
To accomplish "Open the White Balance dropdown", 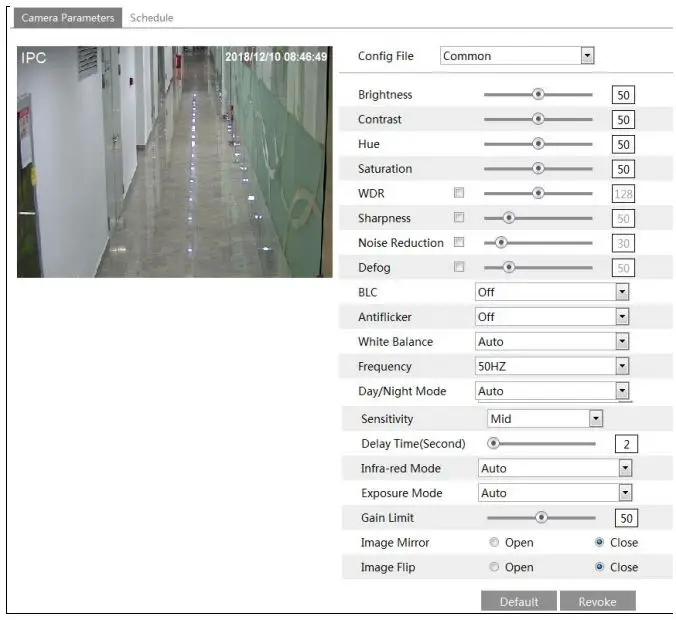I will pos(552,341).
